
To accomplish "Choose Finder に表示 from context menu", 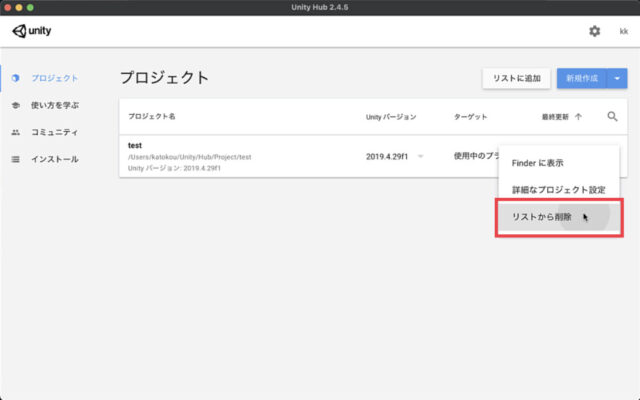I will tap(559, 163).
